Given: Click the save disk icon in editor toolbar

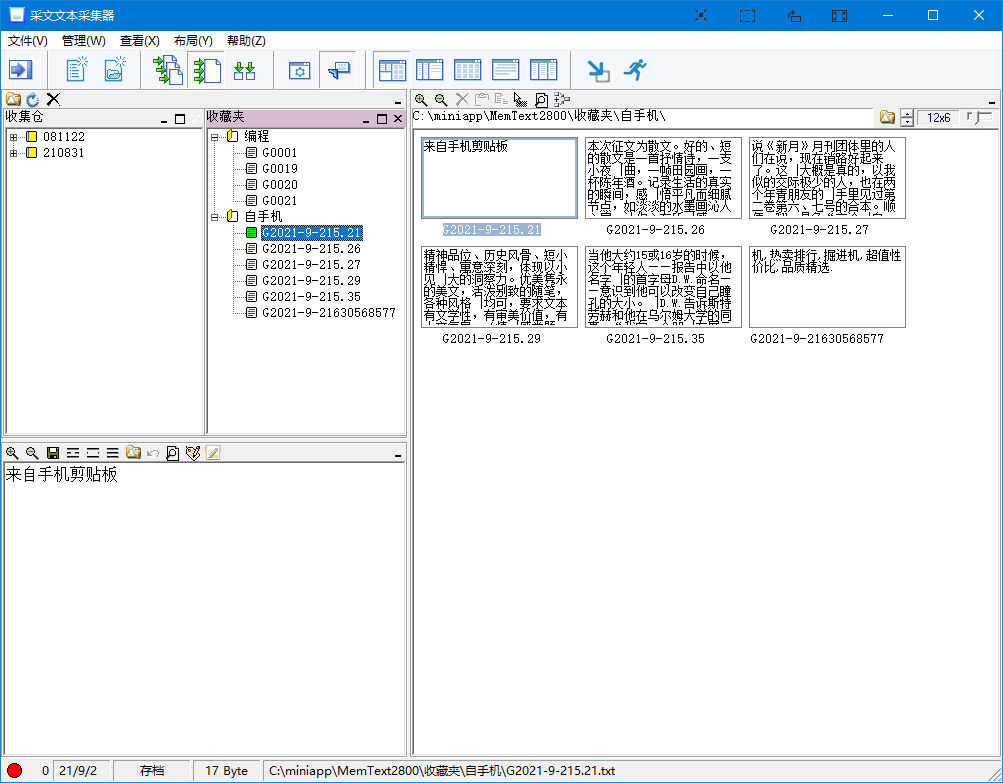Looking at the screenshot, I should (x=52, y=453).
